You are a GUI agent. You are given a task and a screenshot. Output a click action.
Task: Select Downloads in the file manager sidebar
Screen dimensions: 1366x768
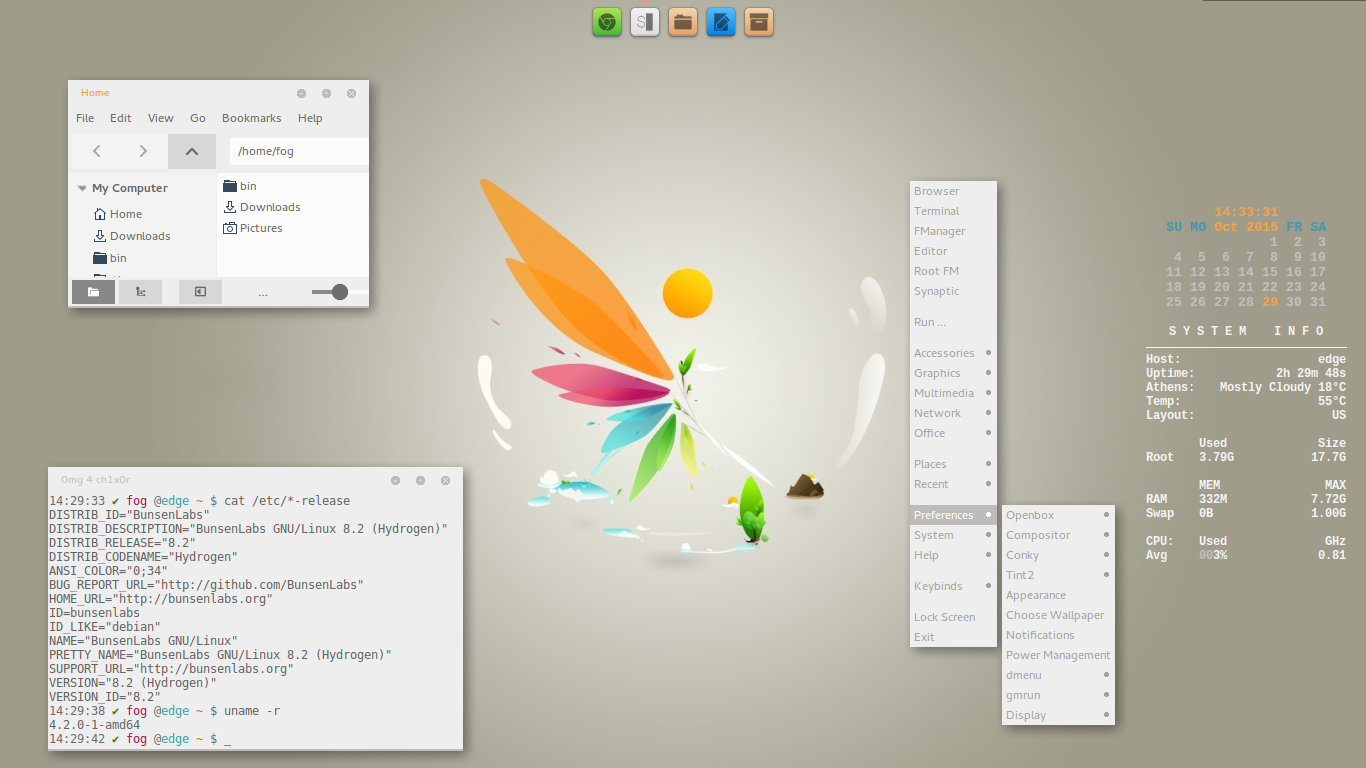131,236
